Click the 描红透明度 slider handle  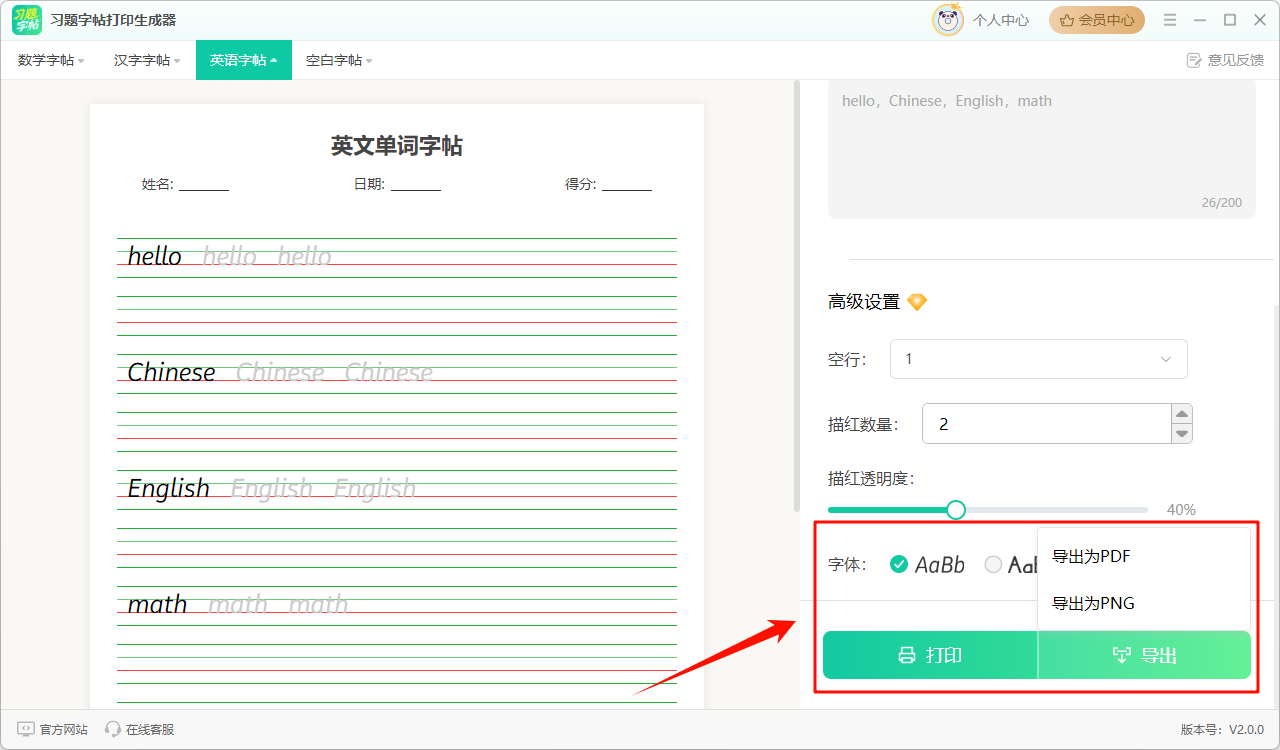pos(956,510)
